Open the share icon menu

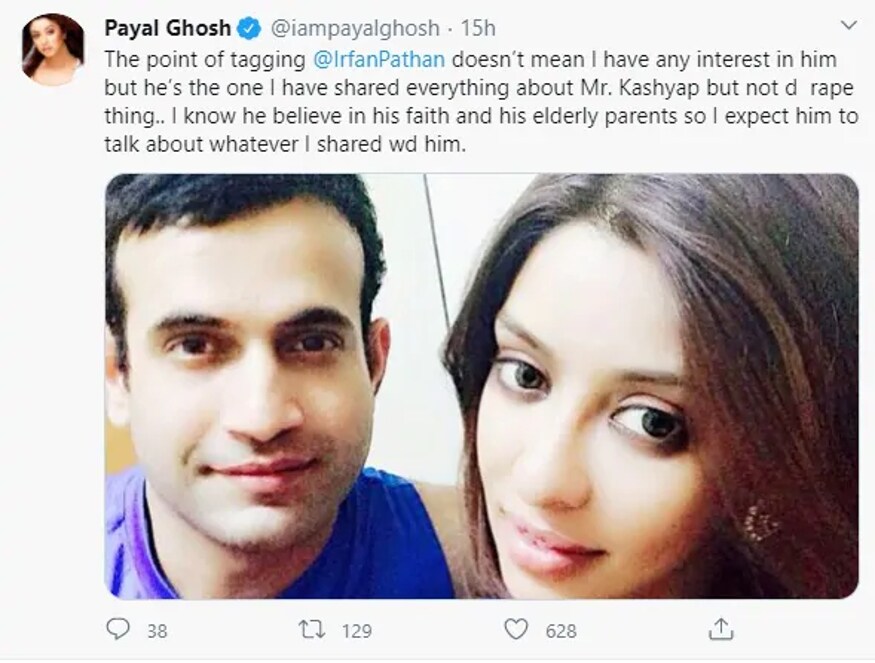pos(719,628)
